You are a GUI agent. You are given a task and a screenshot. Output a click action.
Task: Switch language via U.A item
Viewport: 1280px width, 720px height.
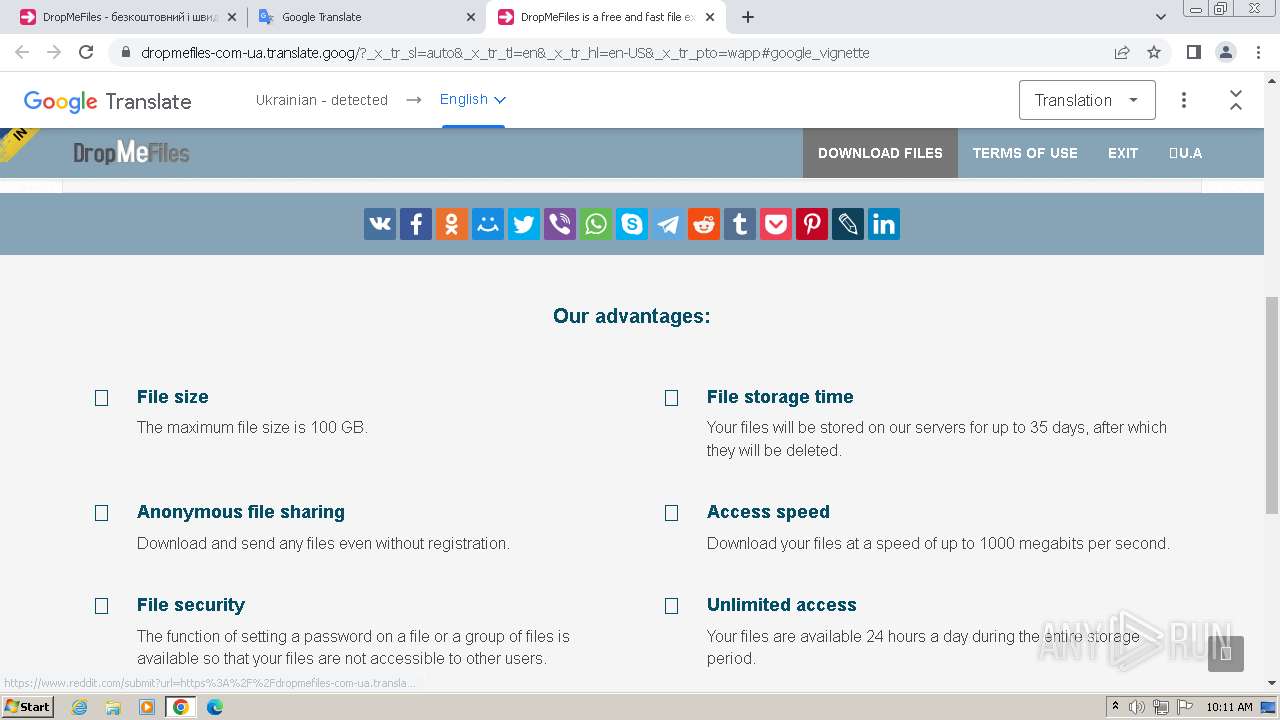[x=1185, y=153]
